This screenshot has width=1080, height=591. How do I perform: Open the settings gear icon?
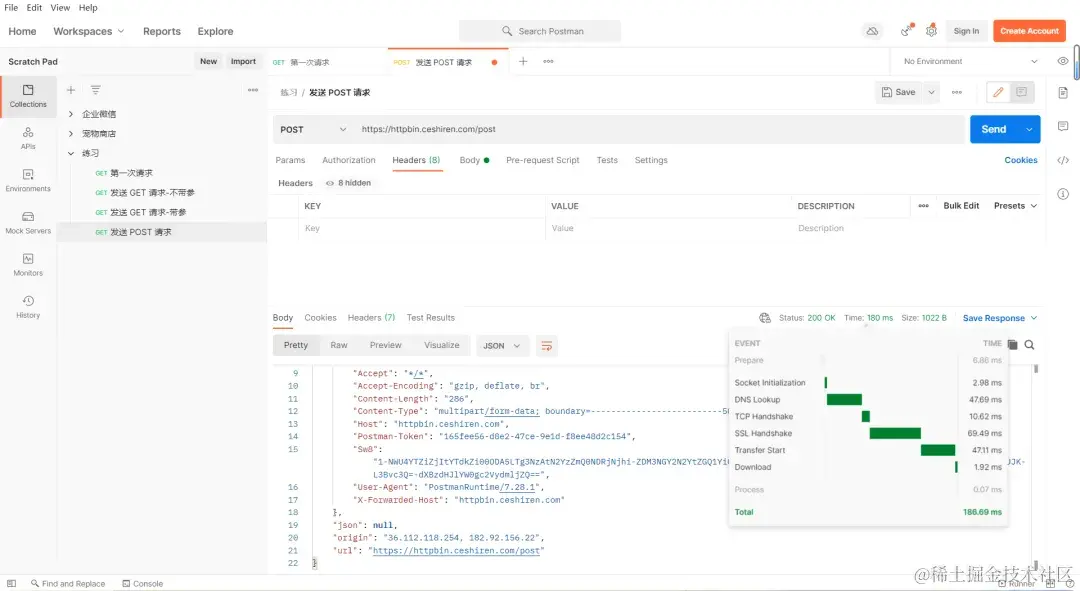[931, 30]
